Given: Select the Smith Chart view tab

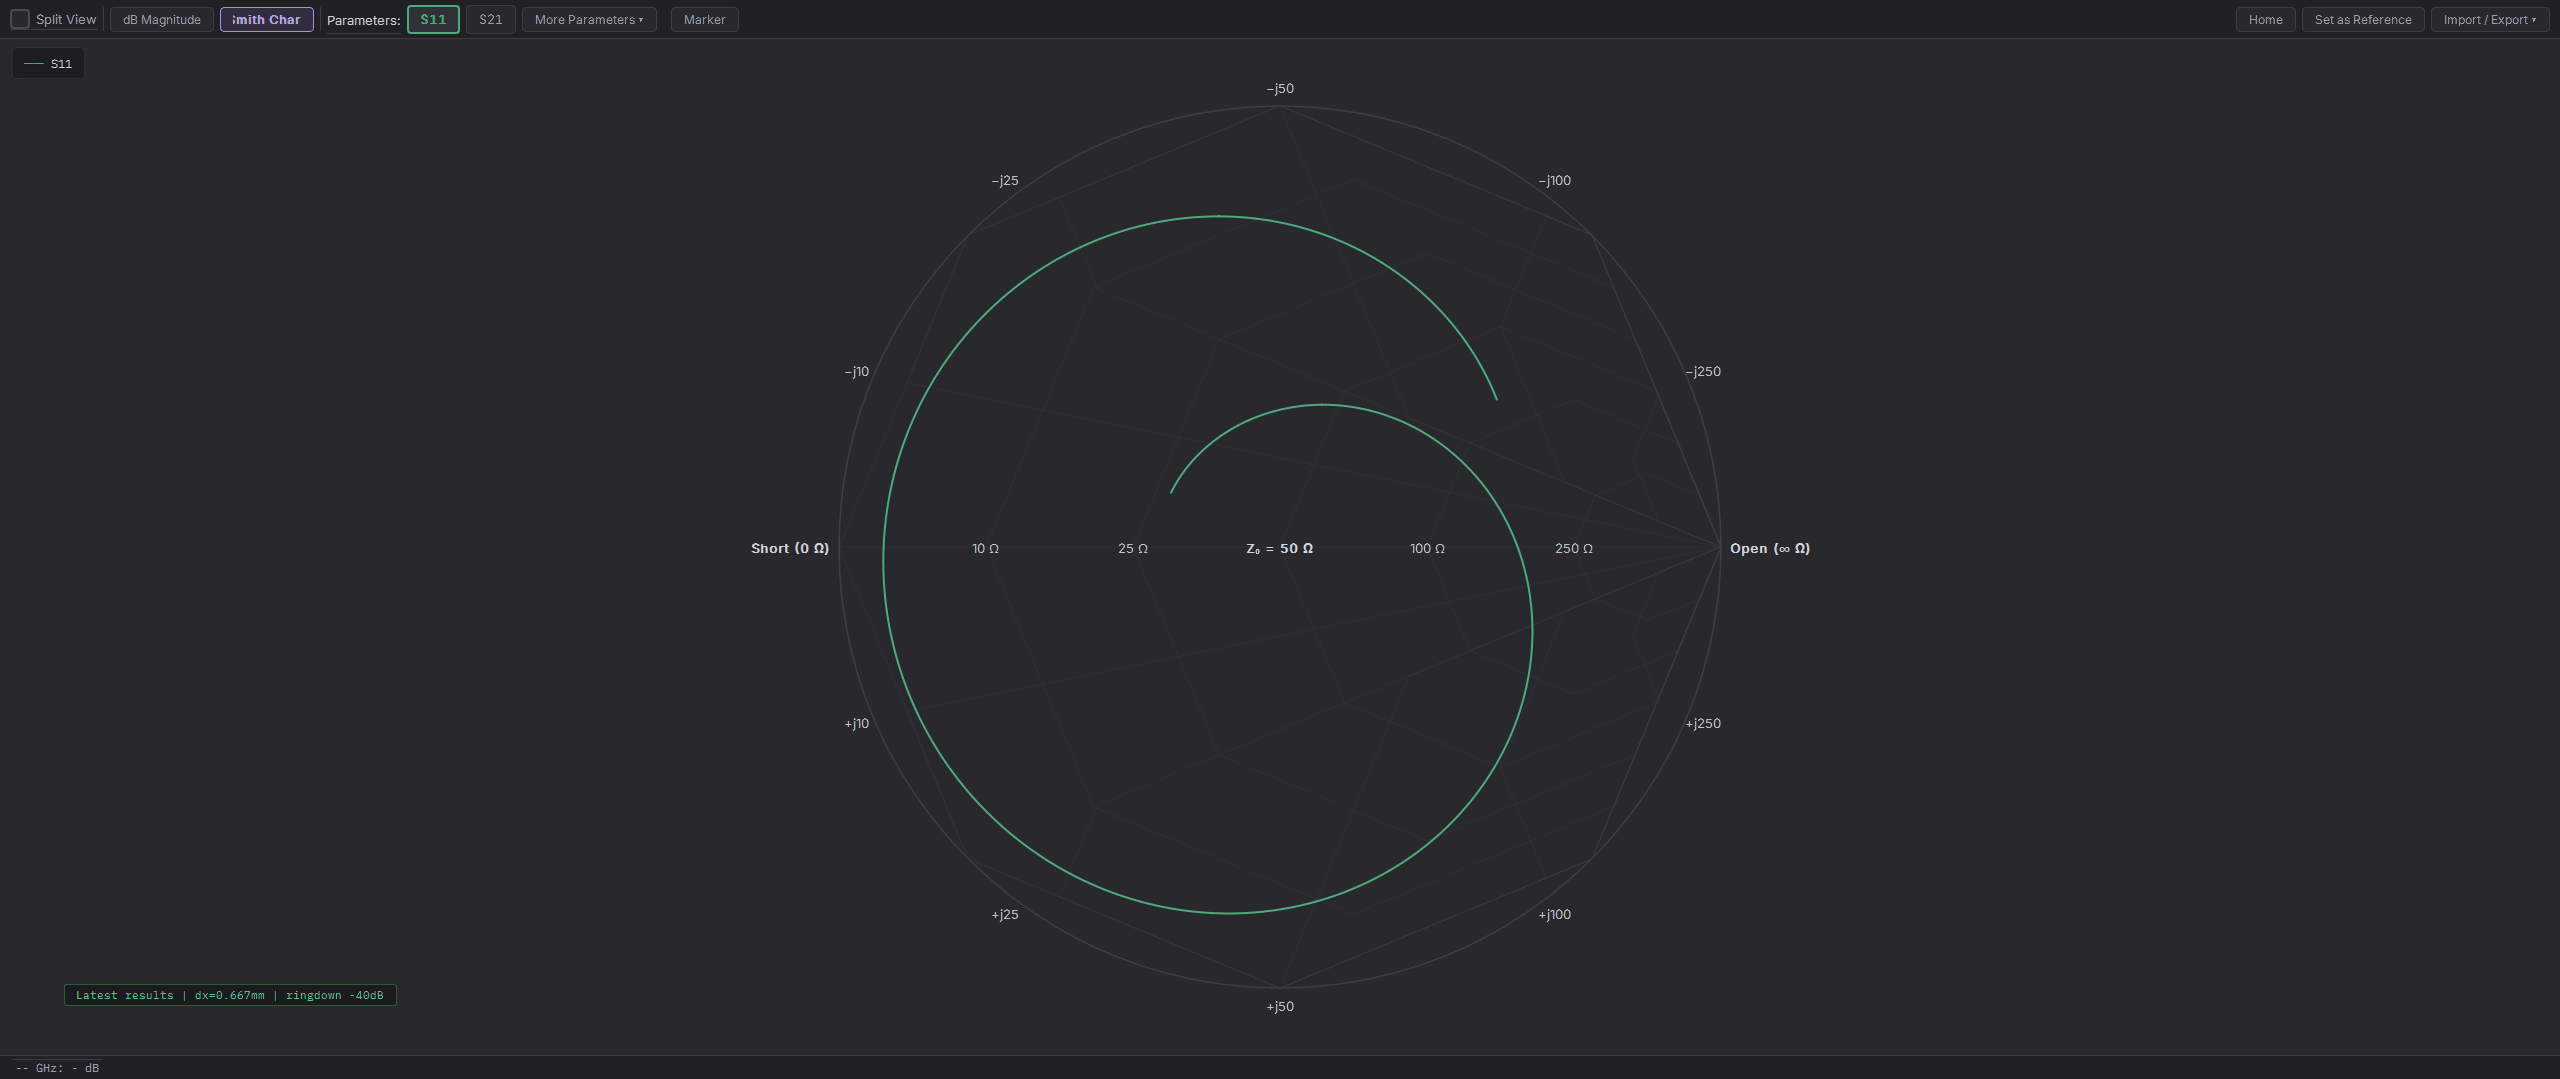Looking at the screenshot, I should click(x=266, y=19).
